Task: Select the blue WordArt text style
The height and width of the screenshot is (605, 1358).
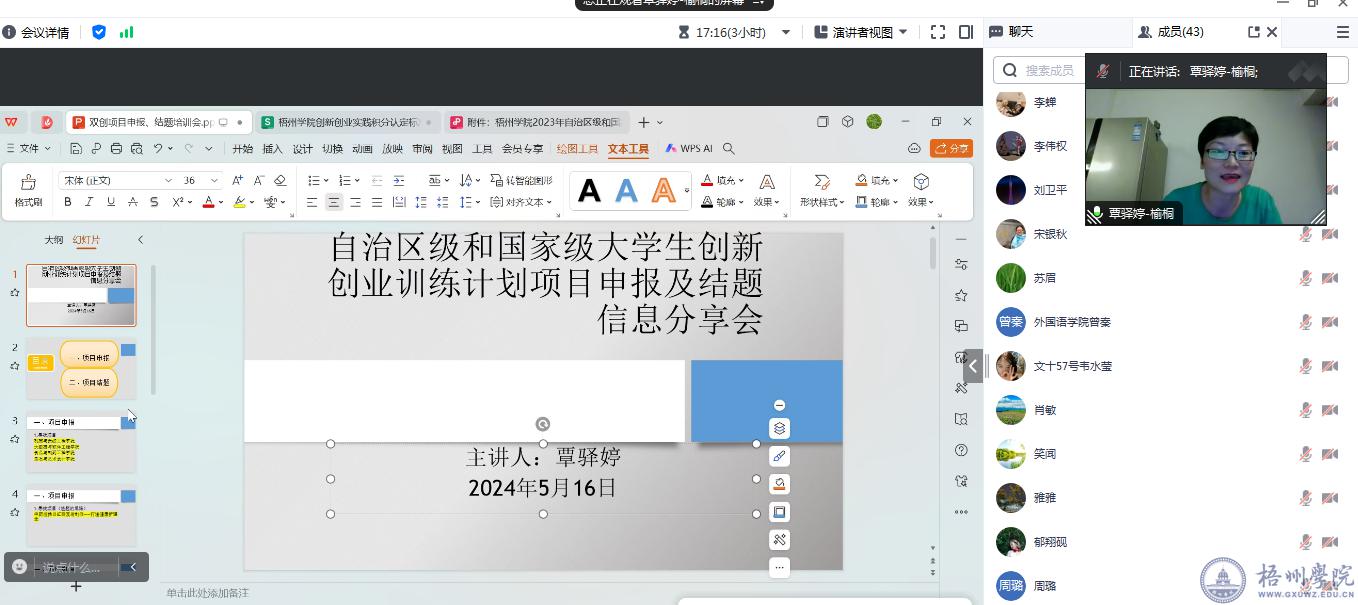Action: [x=626, y=190]
